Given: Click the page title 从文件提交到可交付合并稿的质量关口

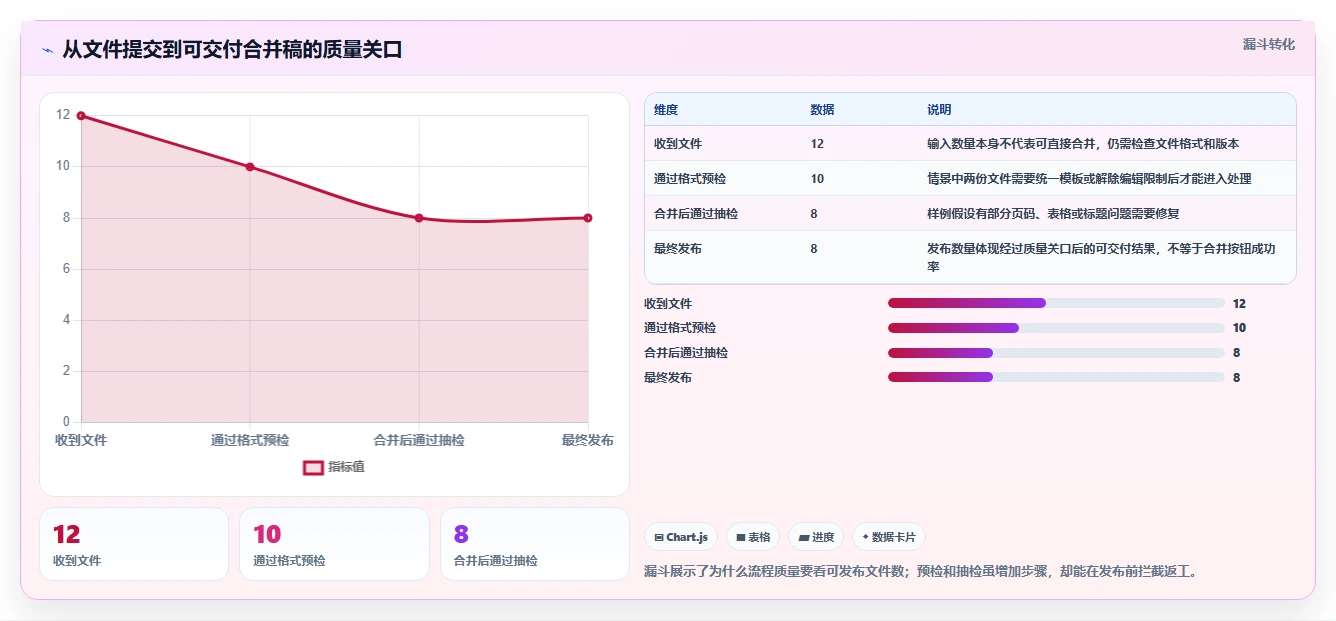Looking at the screenshot, I should [x=232, y=50].
